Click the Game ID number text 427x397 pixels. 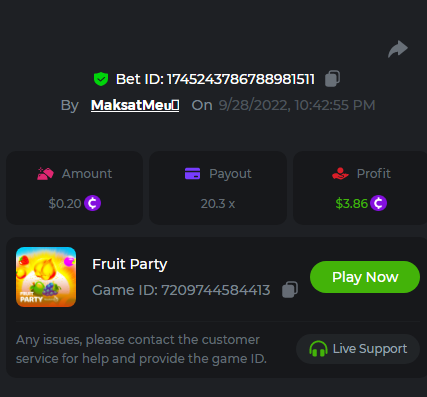216,290
